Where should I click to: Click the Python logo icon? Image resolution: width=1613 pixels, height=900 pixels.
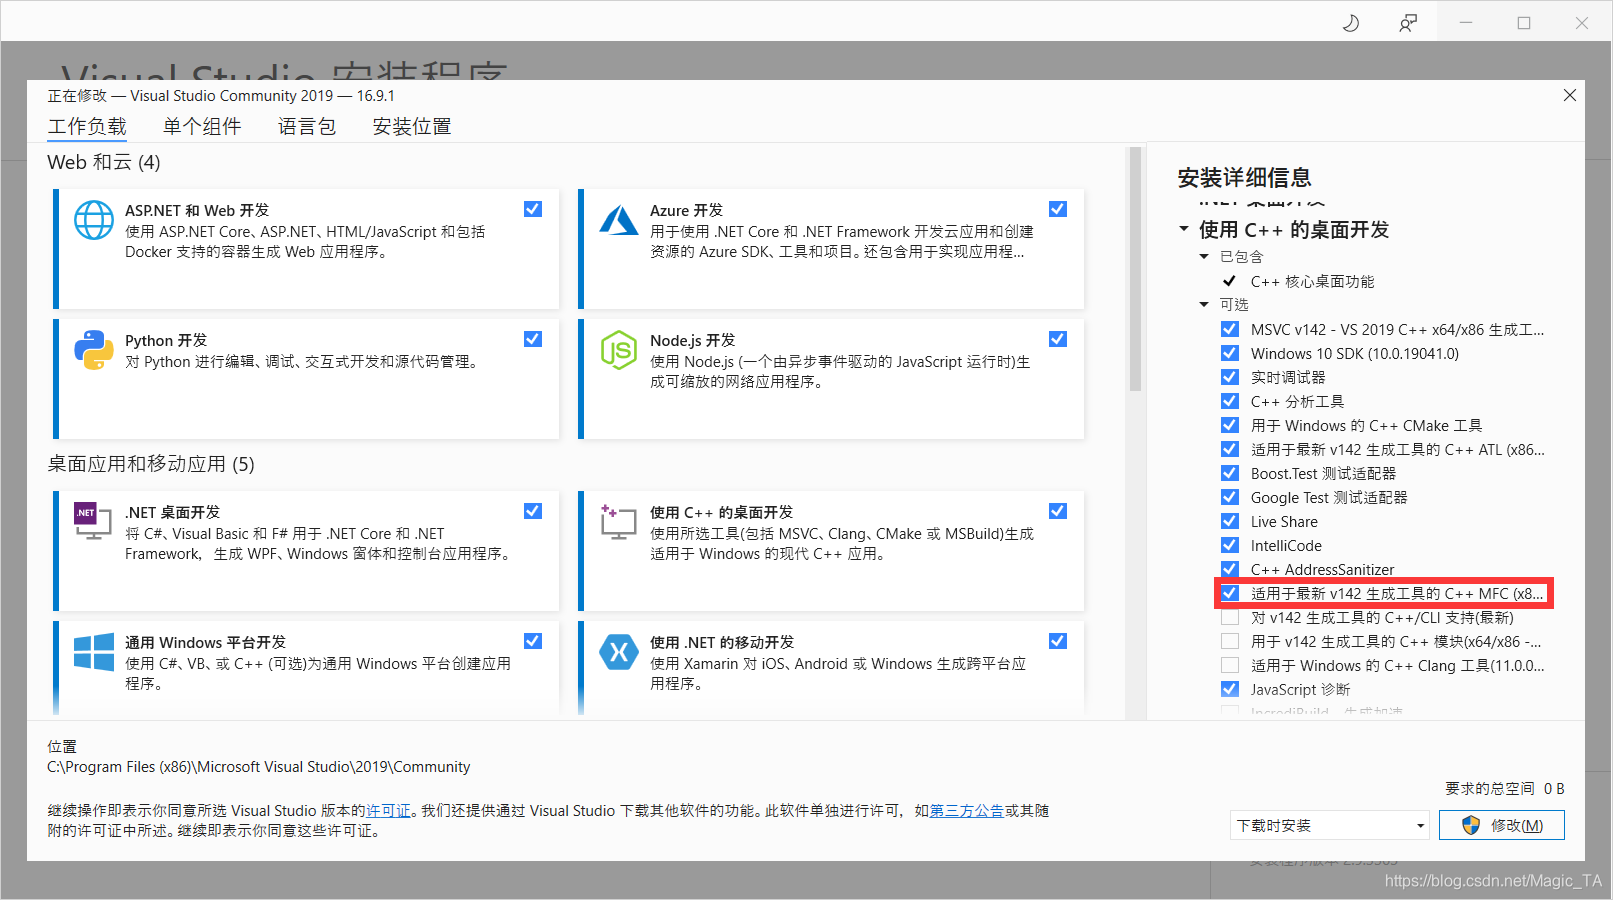tap(94, 350)
